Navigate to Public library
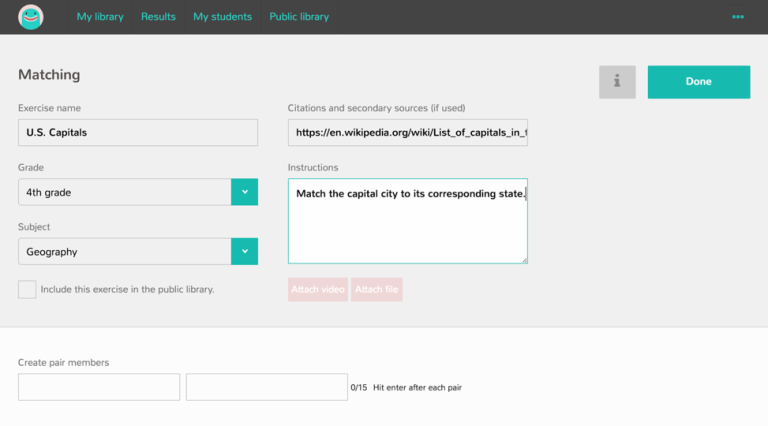This screenshot has width=768, height=426. [x=299, y=17]
